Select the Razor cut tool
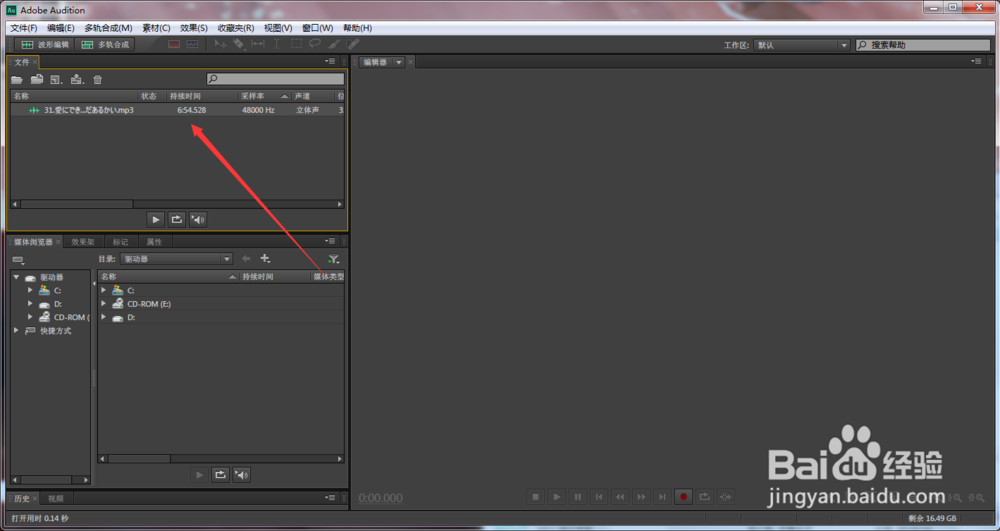1000x531 pixels. 239,44
